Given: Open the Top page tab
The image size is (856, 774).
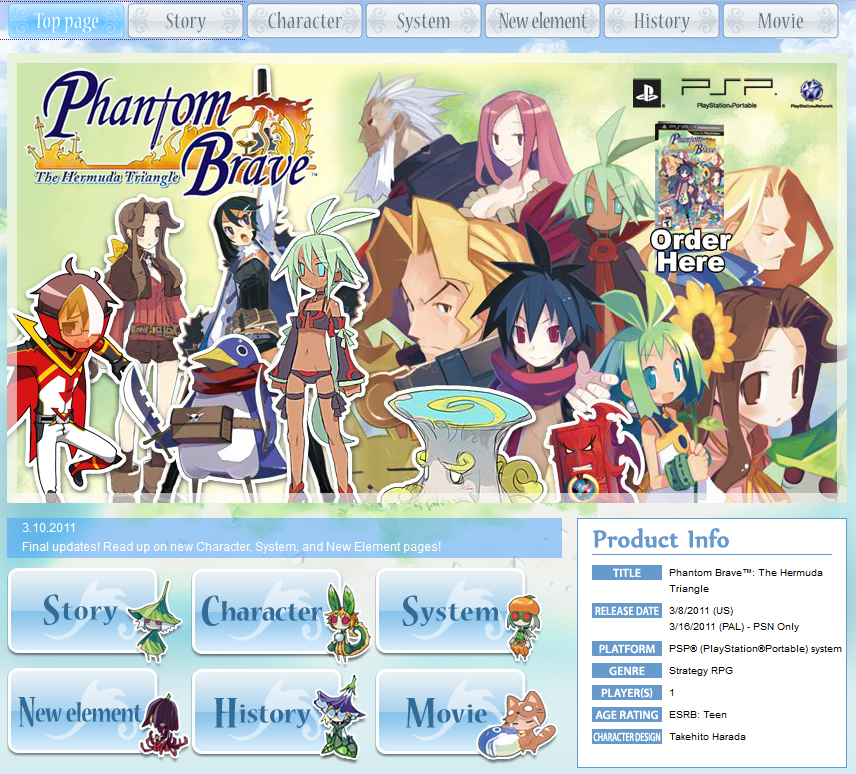Looking at the screenshot, I should tap(66, 21).
